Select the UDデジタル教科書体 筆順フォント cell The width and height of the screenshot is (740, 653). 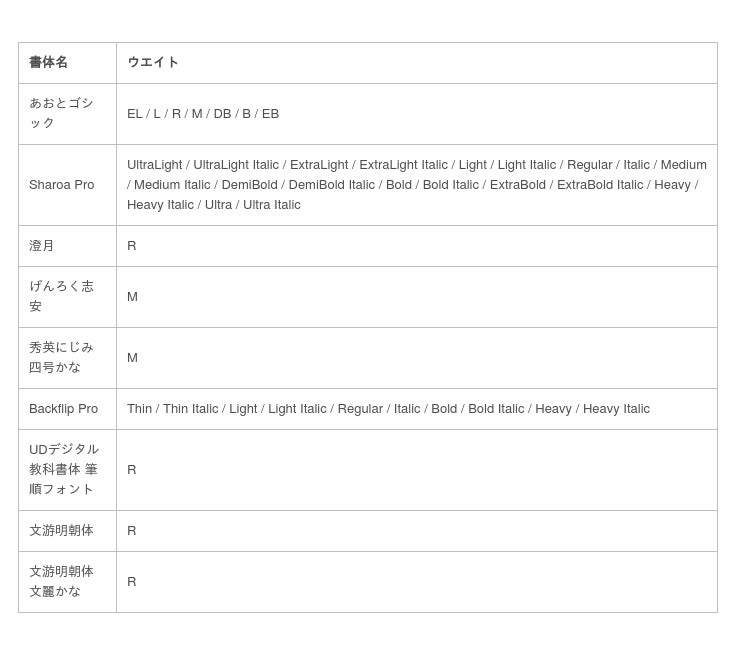[x=64, y=469]
